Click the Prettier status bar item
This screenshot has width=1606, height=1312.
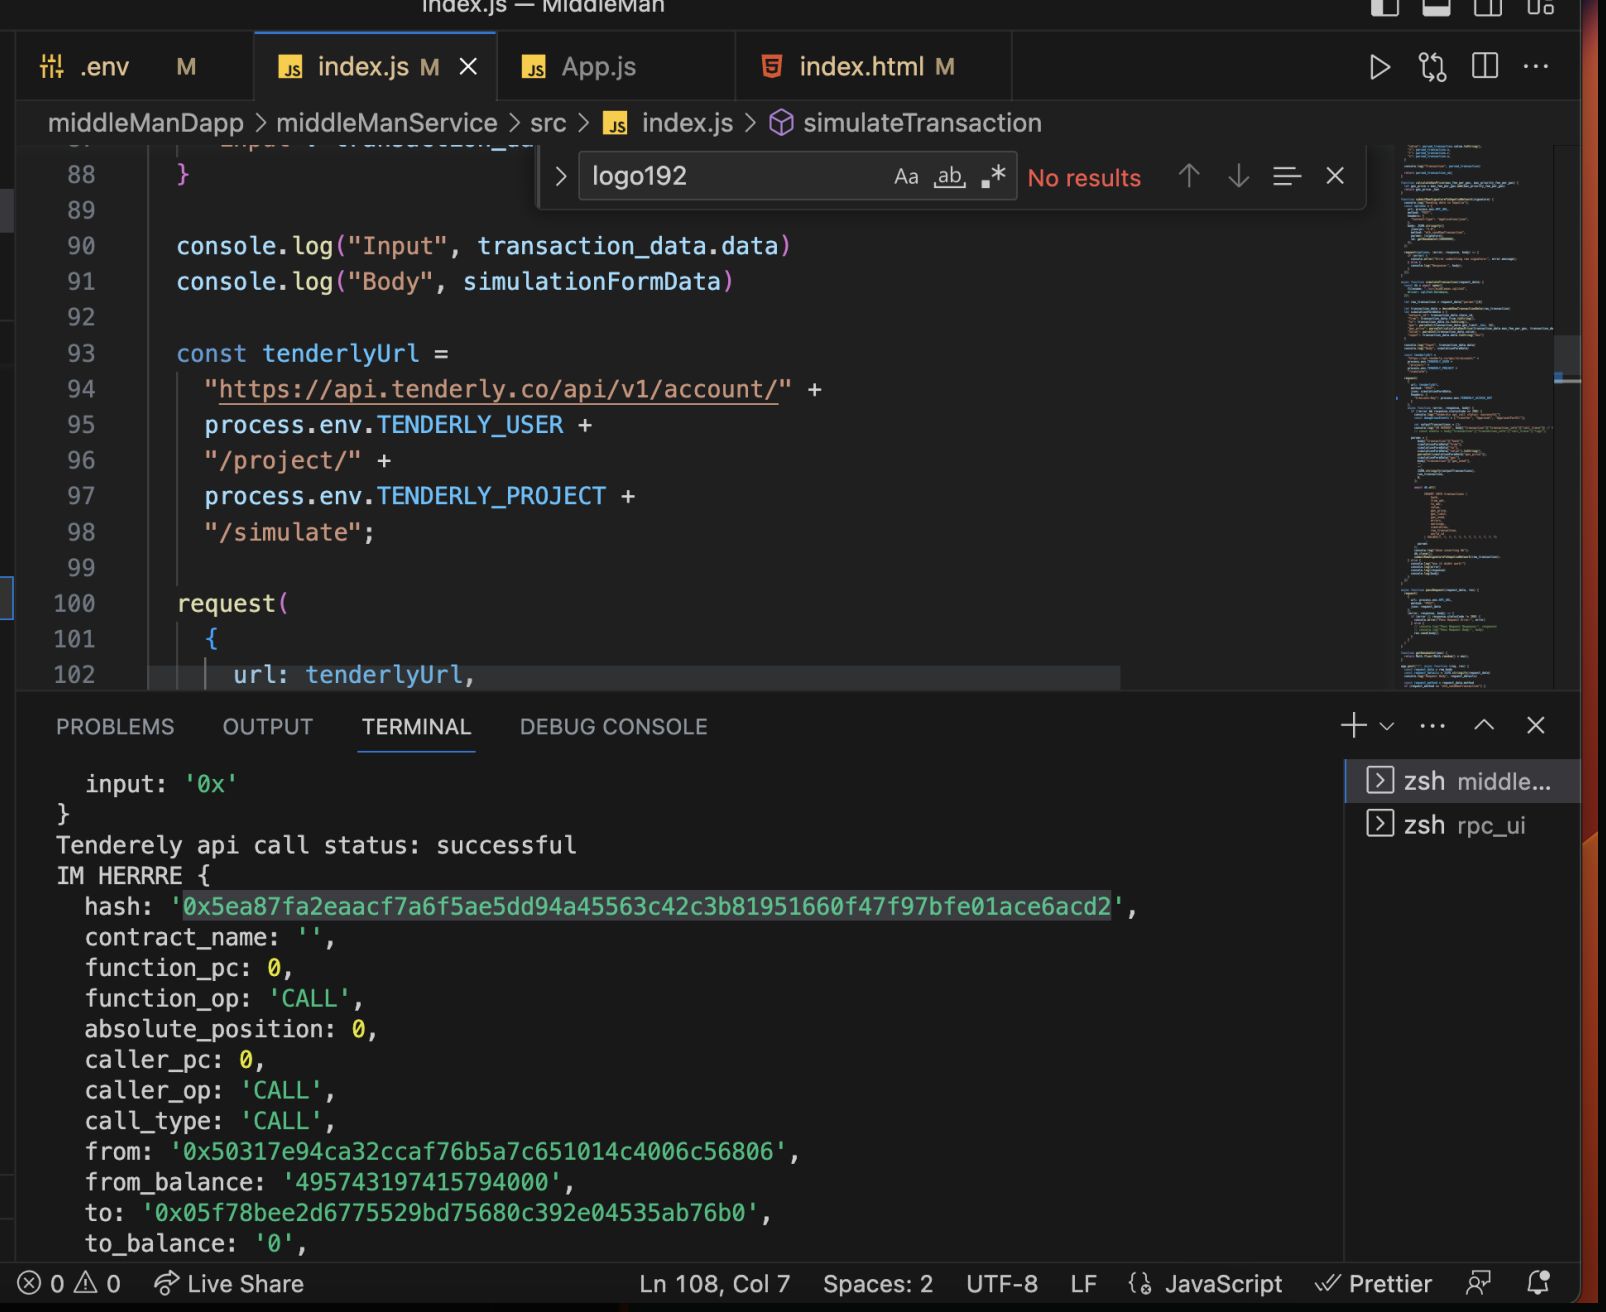point(1373,1284)
